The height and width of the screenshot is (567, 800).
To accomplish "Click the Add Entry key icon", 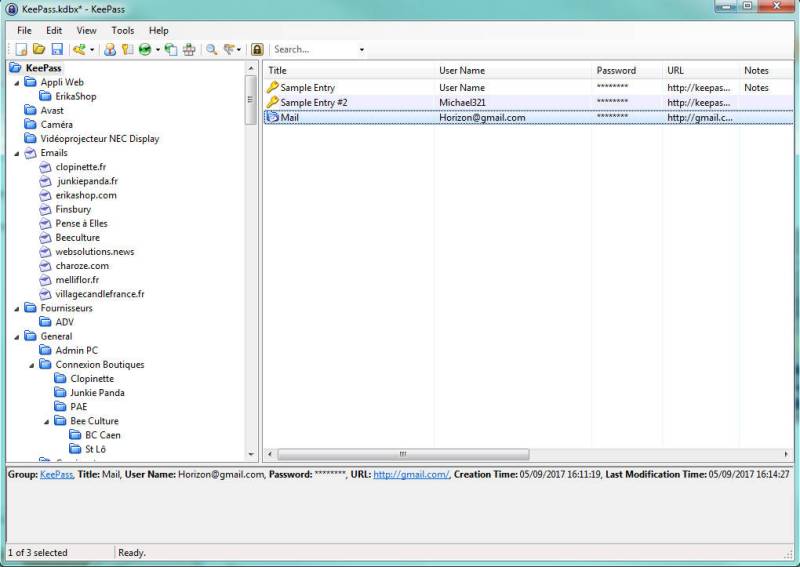I will (78, 49).
